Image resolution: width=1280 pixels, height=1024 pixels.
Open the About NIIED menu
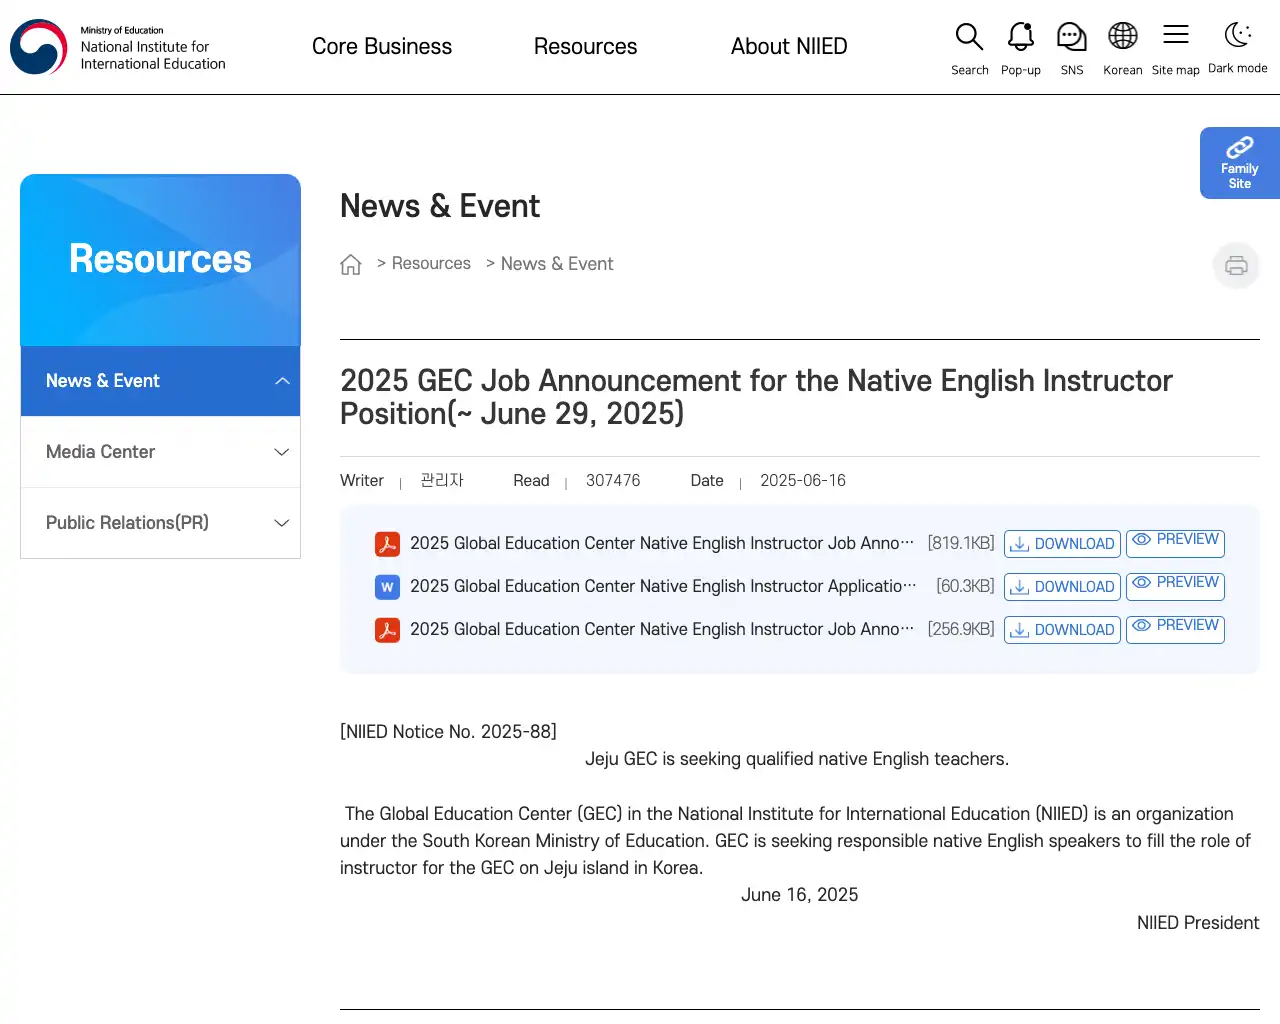tap(789, 47)
